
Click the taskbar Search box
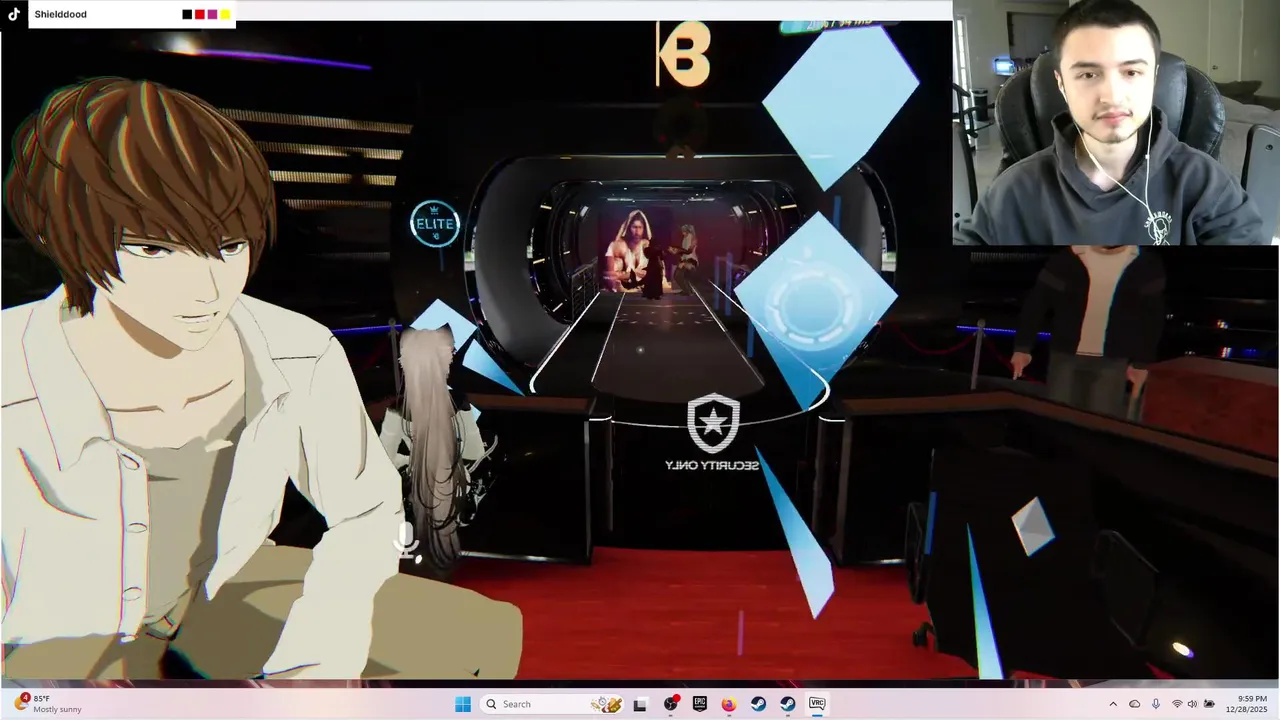tap(553, 704)
